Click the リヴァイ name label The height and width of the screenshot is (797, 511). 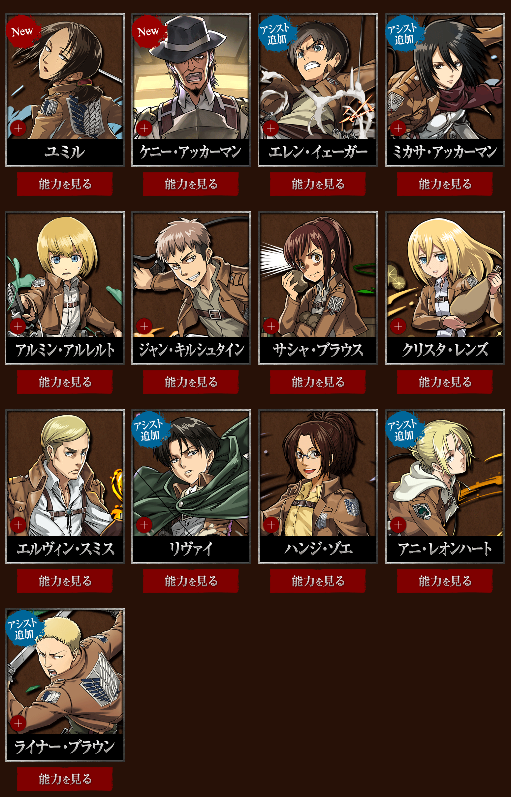[x=191, y=549]
